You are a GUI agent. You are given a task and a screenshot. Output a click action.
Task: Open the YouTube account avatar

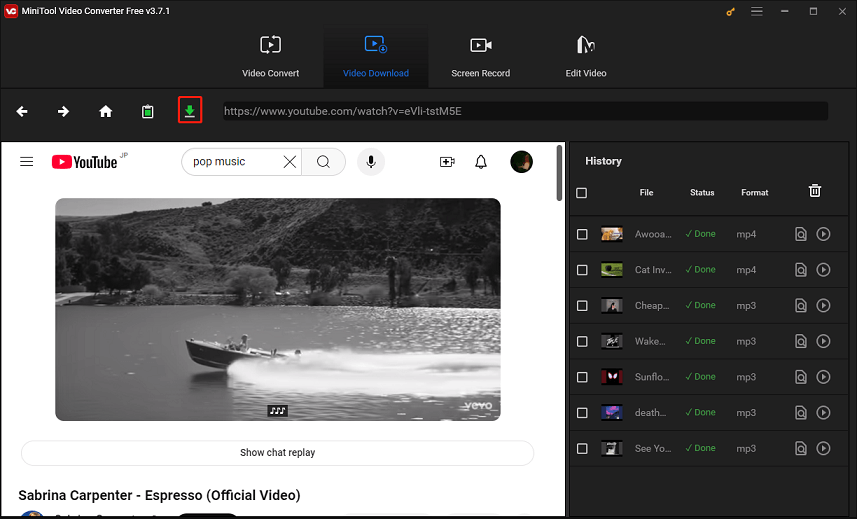(x=521, y=162)
